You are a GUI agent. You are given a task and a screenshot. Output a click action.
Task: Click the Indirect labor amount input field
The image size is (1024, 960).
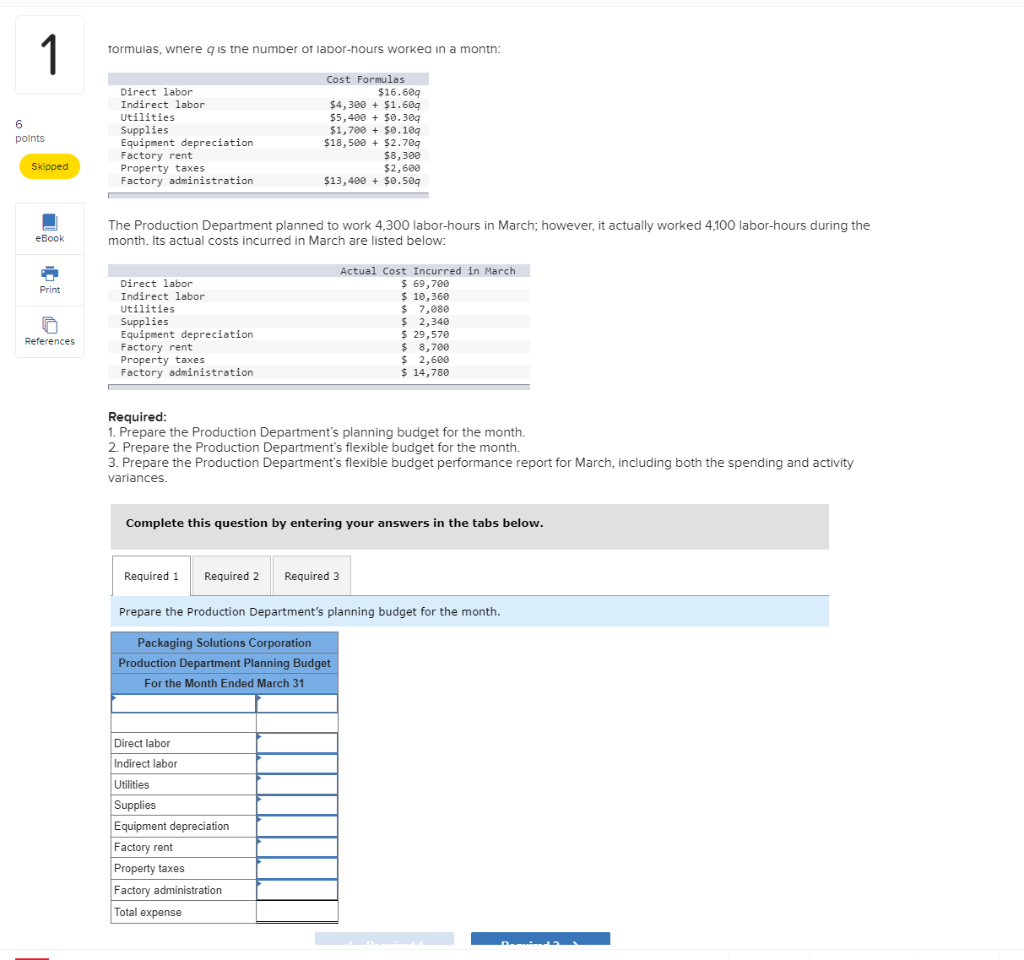297,763
